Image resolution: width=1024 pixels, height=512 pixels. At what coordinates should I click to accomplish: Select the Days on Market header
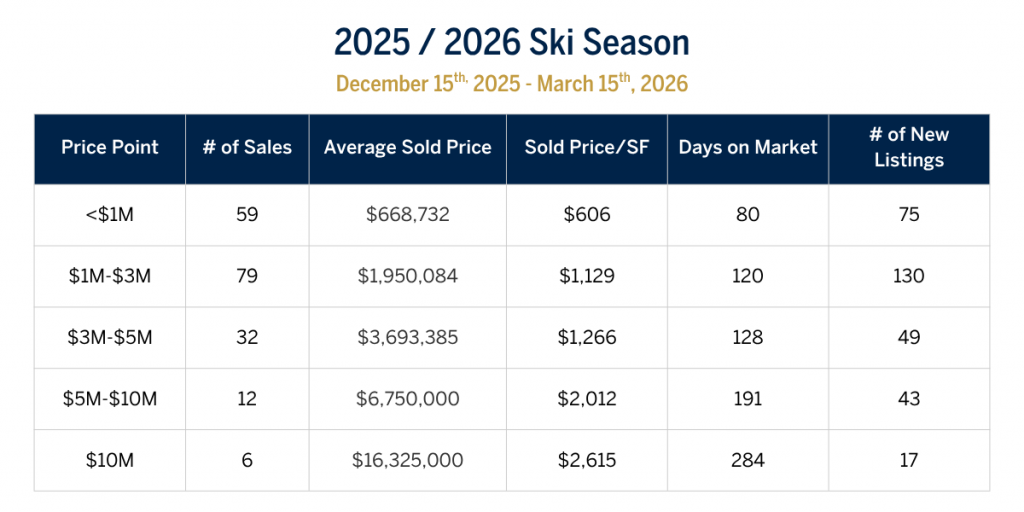pos(748,148)
